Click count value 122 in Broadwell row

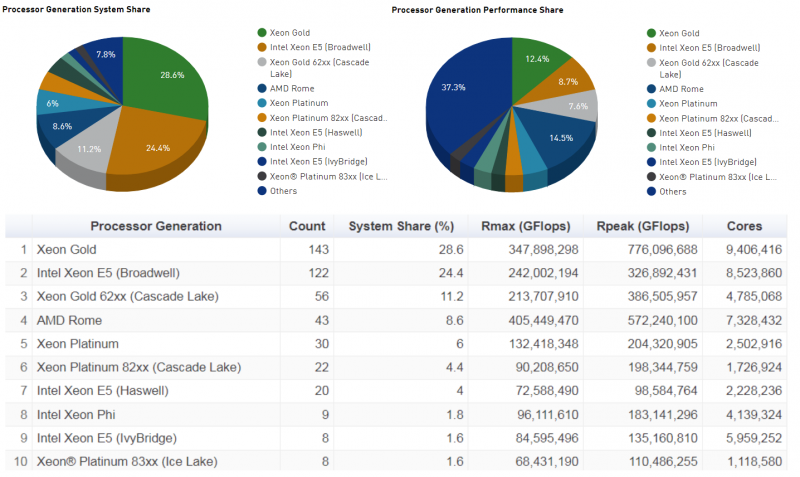318,273
